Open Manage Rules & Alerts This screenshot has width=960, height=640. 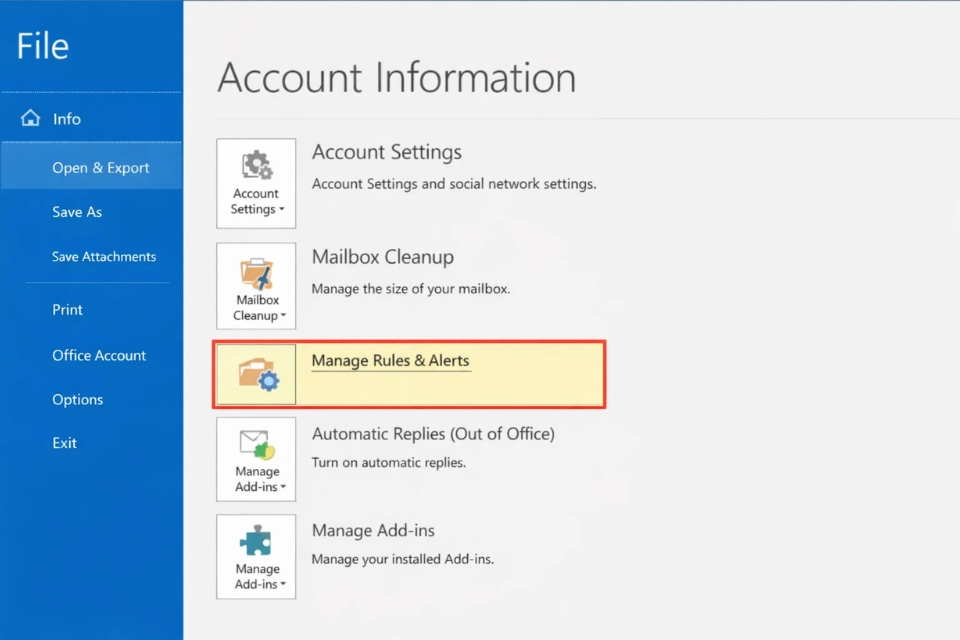[390, 360]
